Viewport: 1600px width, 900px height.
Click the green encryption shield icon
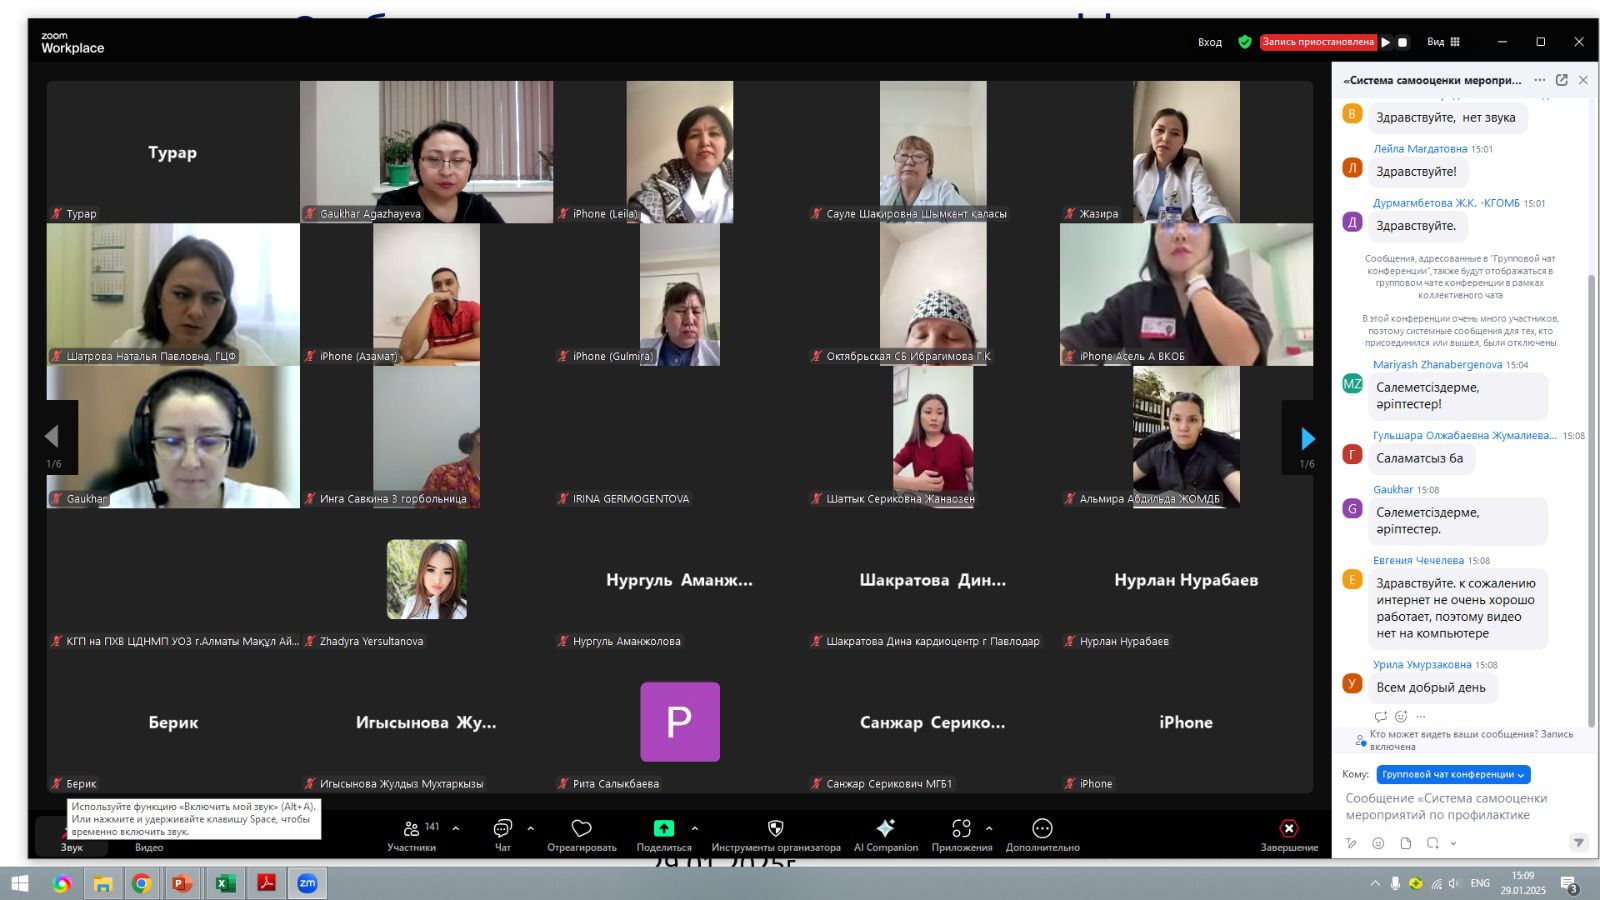(x=1245, y=42)
